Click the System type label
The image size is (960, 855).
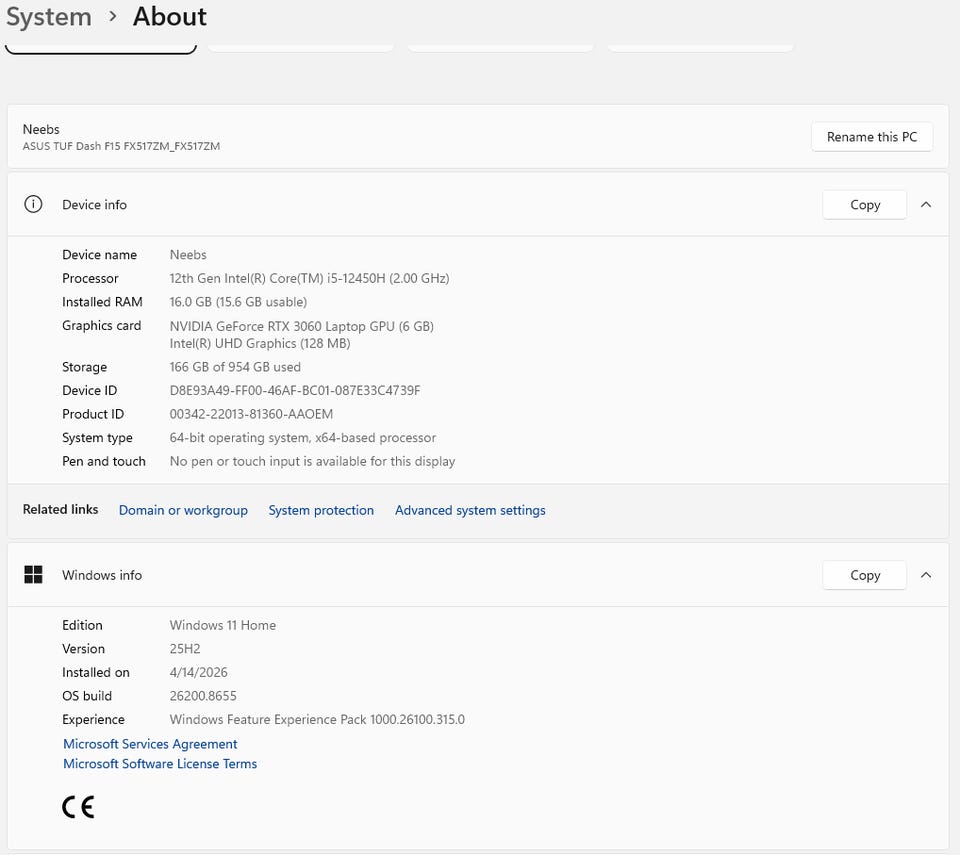point(97,438)
